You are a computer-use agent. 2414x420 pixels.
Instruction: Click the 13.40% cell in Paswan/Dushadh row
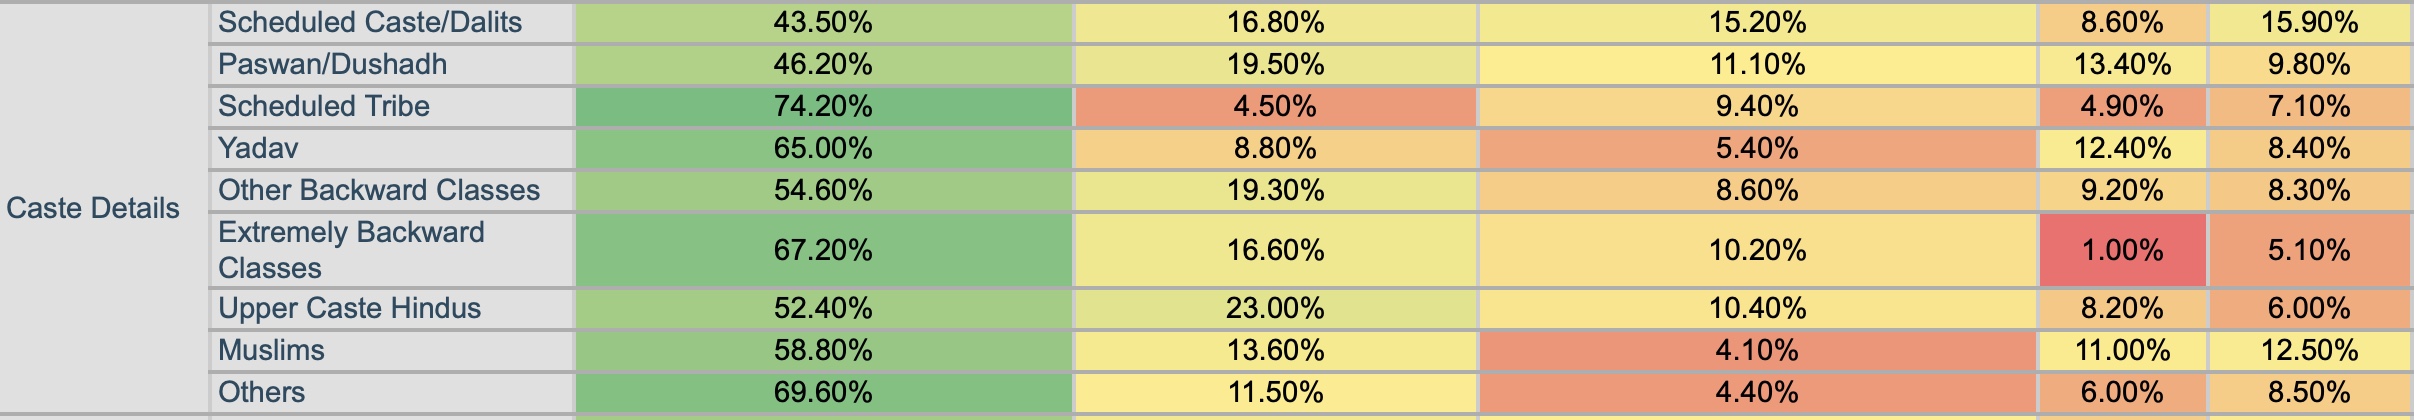coord(2122,64)
